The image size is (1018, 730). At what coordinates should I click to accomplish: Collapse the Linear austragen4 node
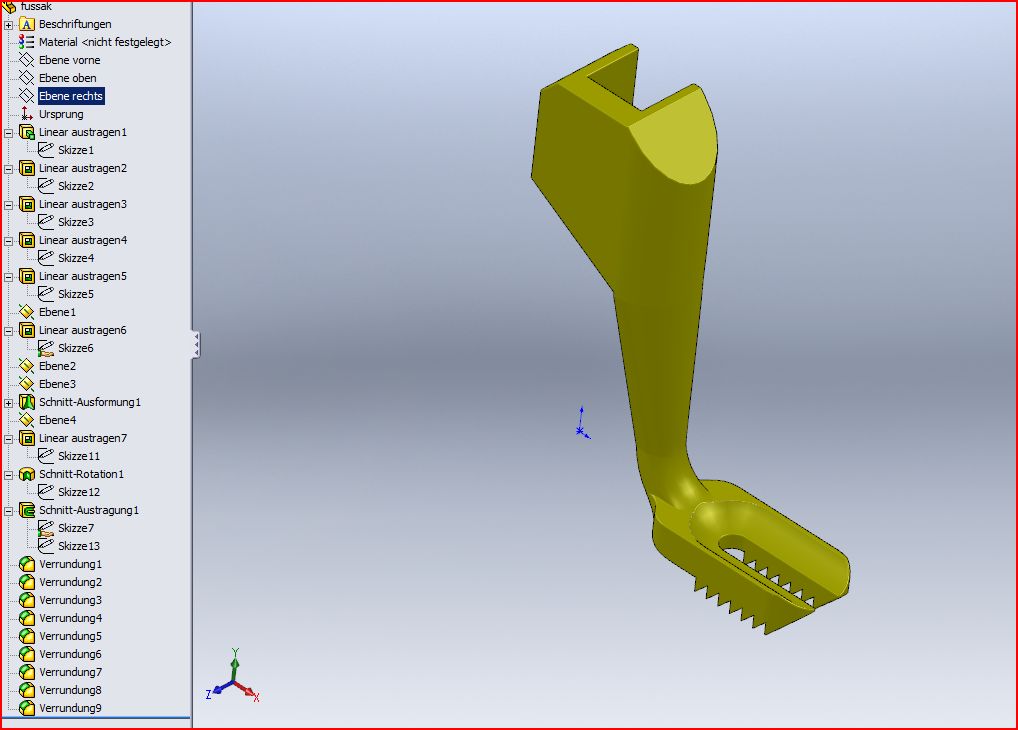(8, 241)
